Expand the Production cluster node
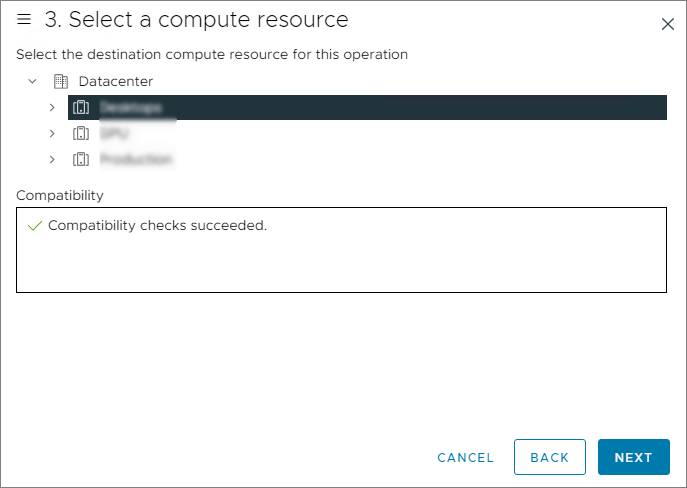 (52, 159)
